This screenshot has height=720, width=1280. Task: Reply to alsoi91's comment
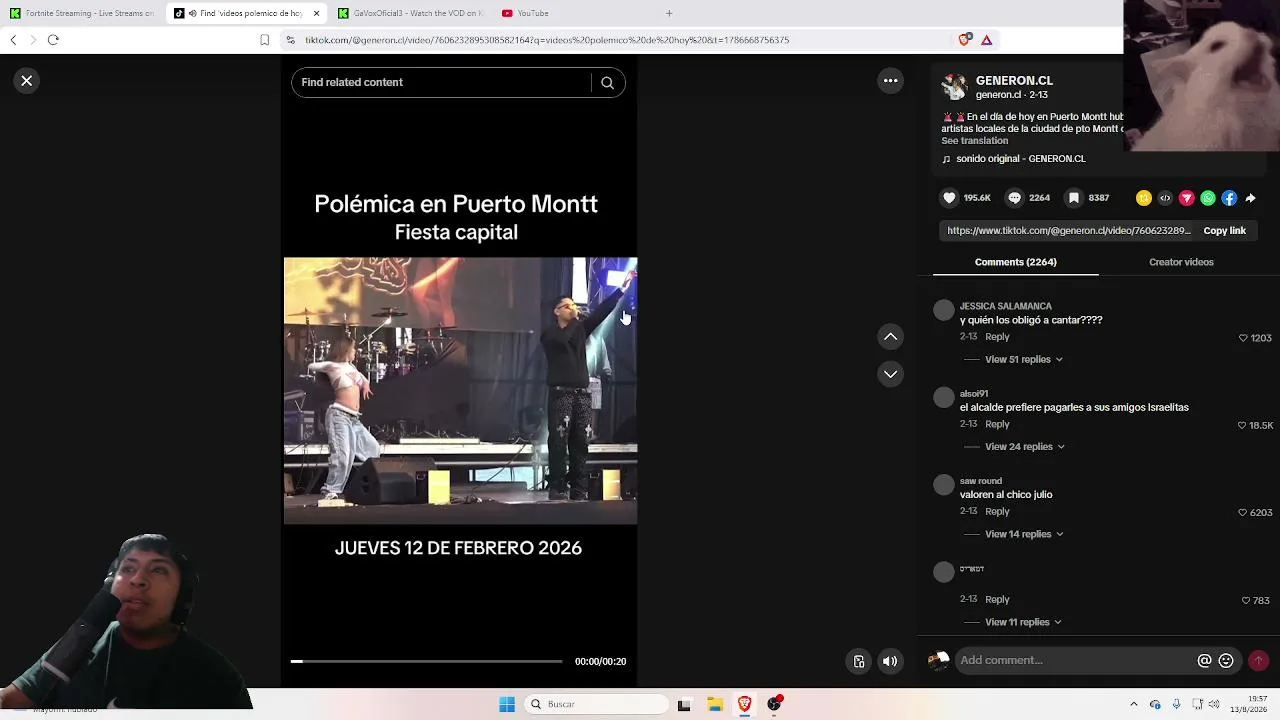pos(997,425)
